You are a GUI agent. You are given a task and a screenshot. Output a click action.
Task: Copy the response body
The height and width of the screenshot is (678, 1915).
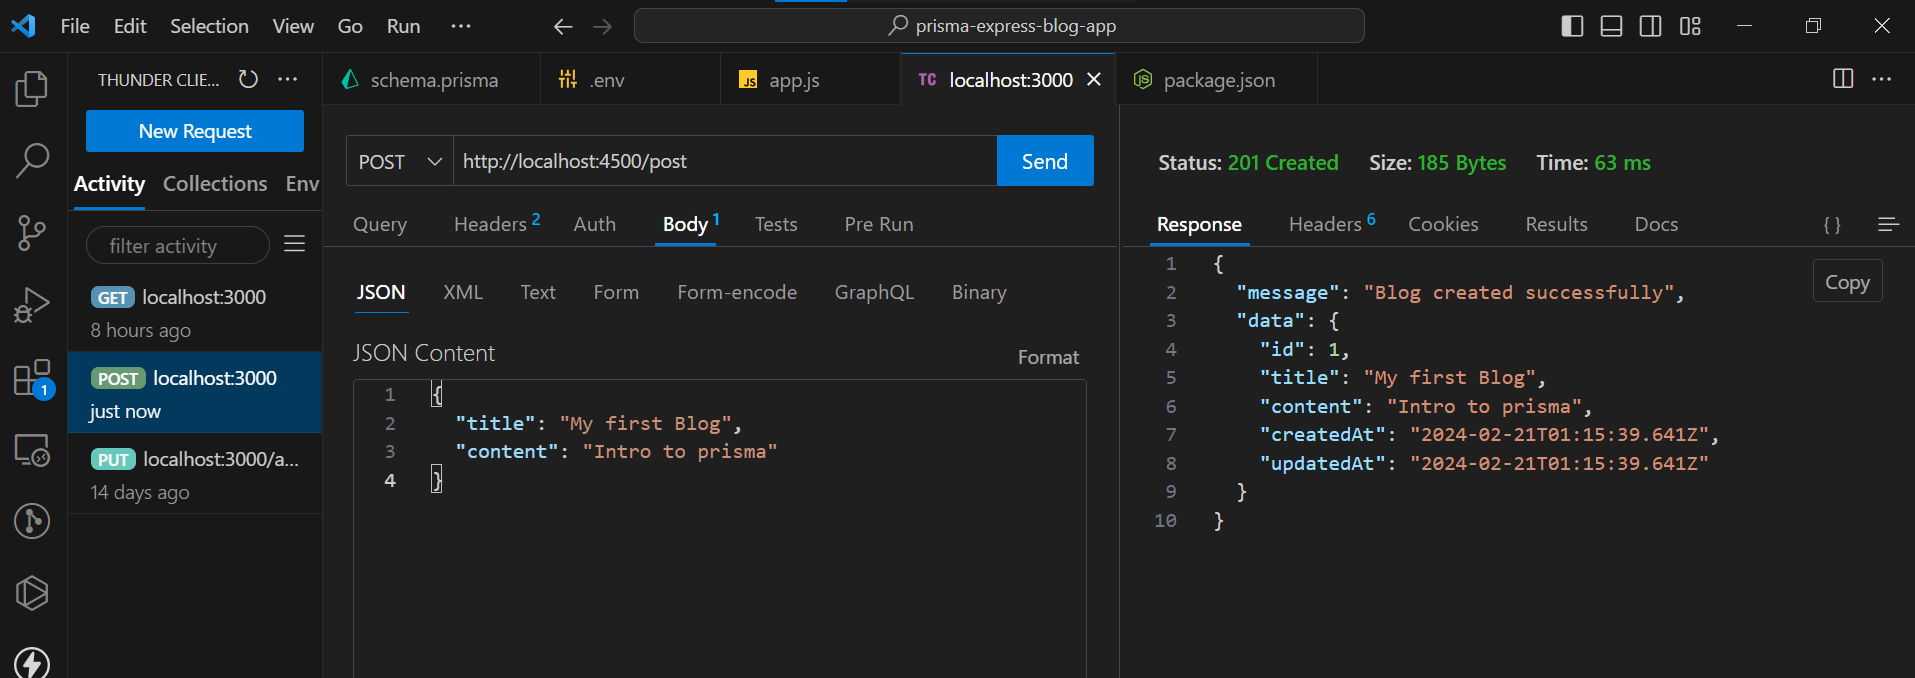point(1847,282)
